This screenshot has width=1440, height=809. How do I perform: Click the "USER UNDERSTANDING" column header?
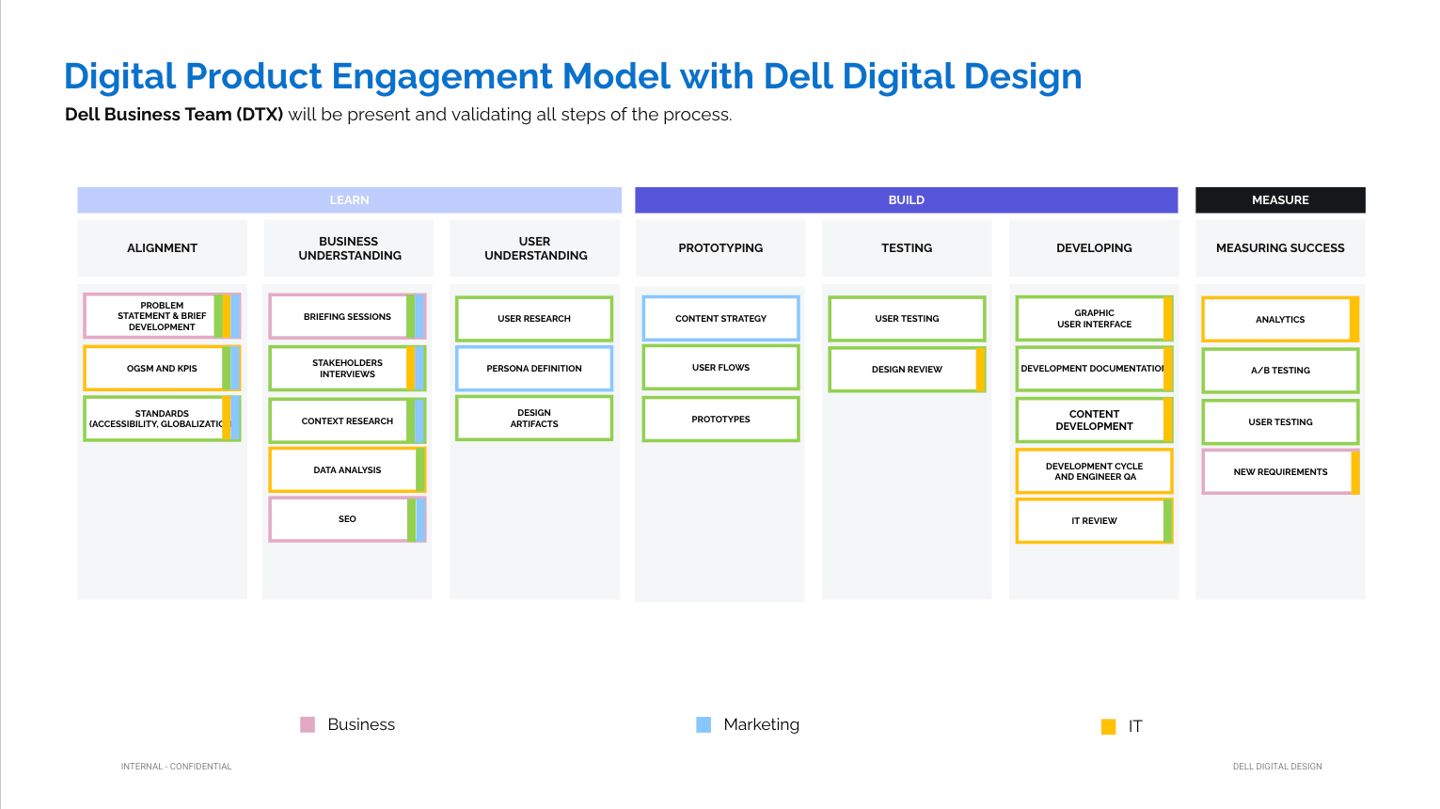pos(535,248)
